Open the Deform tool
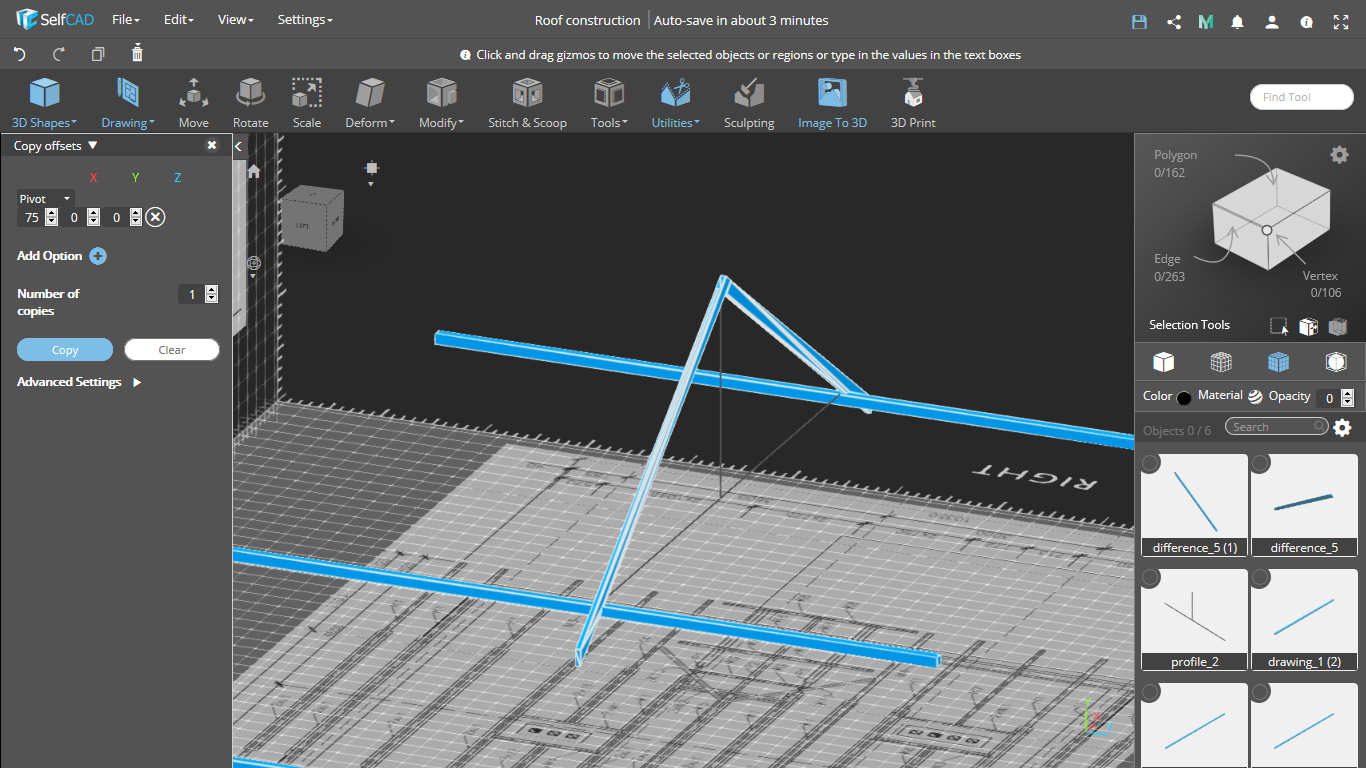This screenshot has height=768, width=1366. coord(370,103)
